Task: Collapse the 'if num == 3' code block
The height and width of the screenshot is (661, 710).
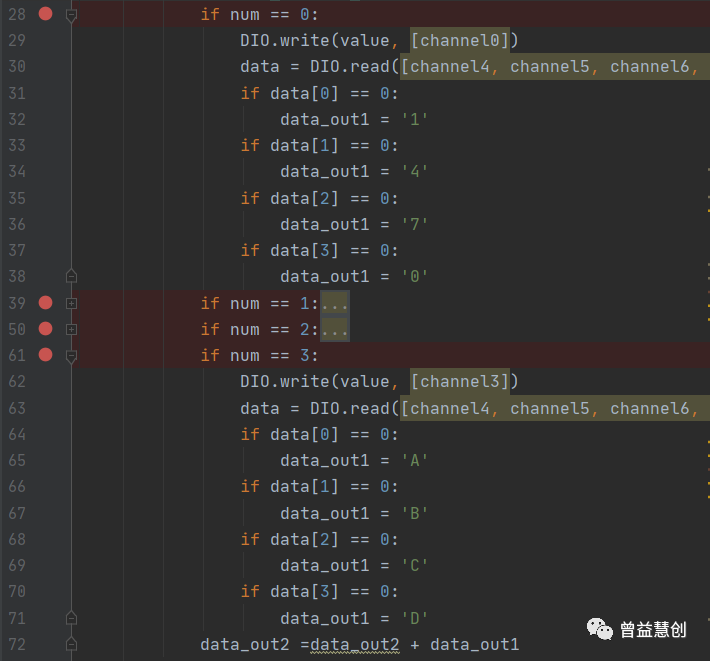Action: (x=71, y=357)
